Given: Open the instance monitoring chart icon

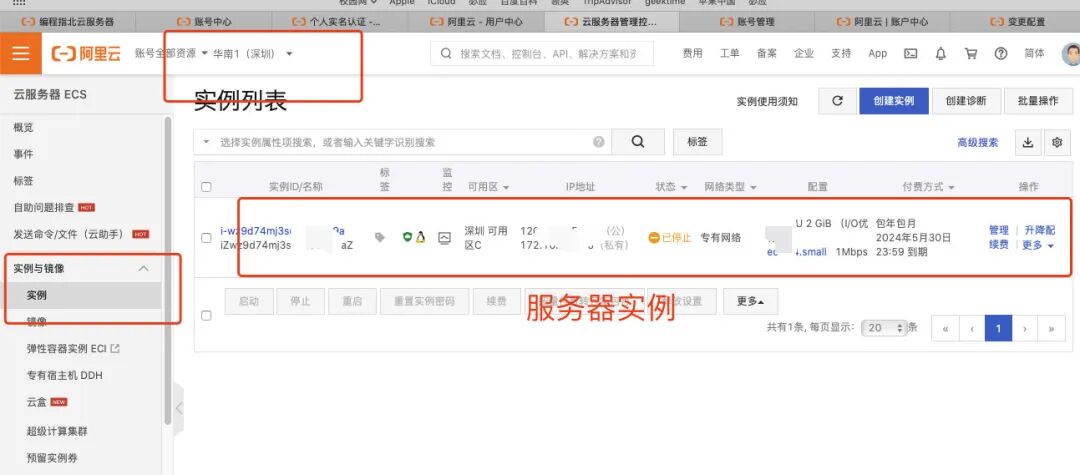Looking at the screenshot, I should tap(444, 238).
